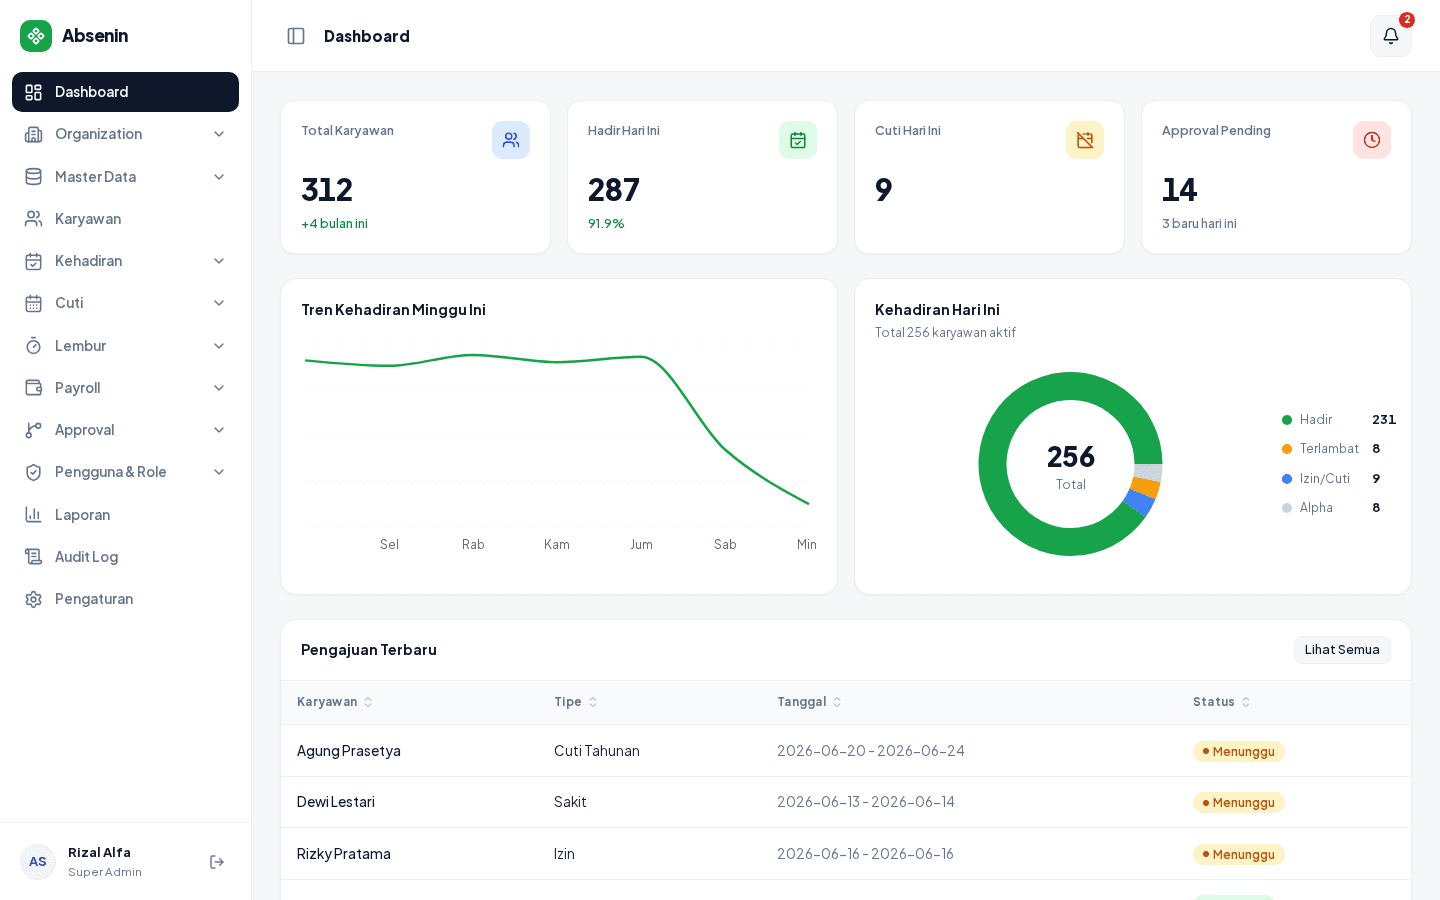Viewport: 1440px width, 900px height.
Task: Click the Absenin logo icon
Action: tap(36, 36)
